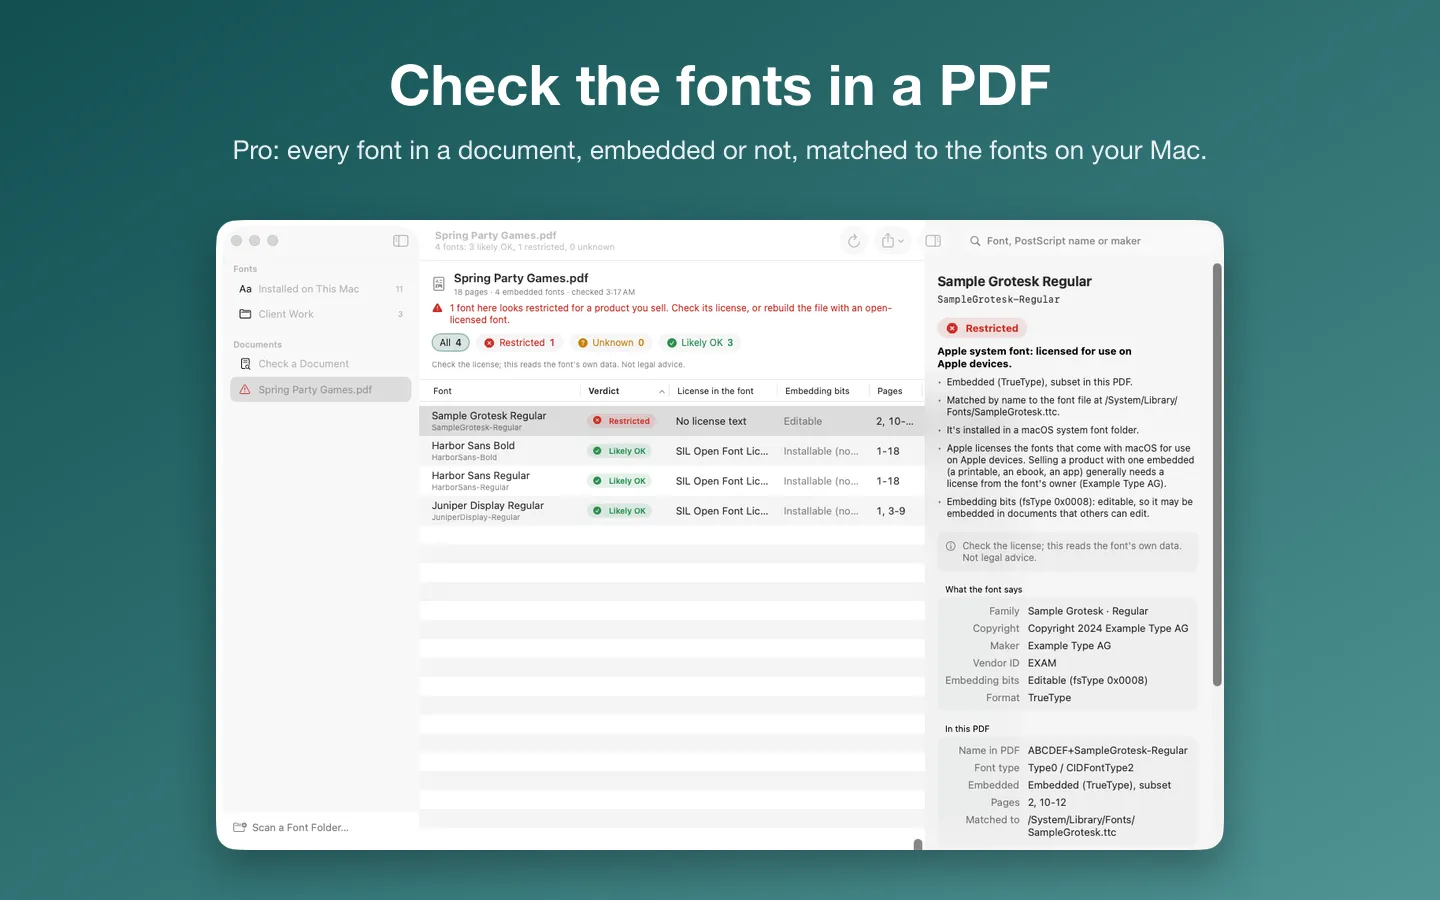The height and width of the screenshot is (900, 1440).
Task: Filter by Restricted 1 chip
Action: [x=520, y=343]
